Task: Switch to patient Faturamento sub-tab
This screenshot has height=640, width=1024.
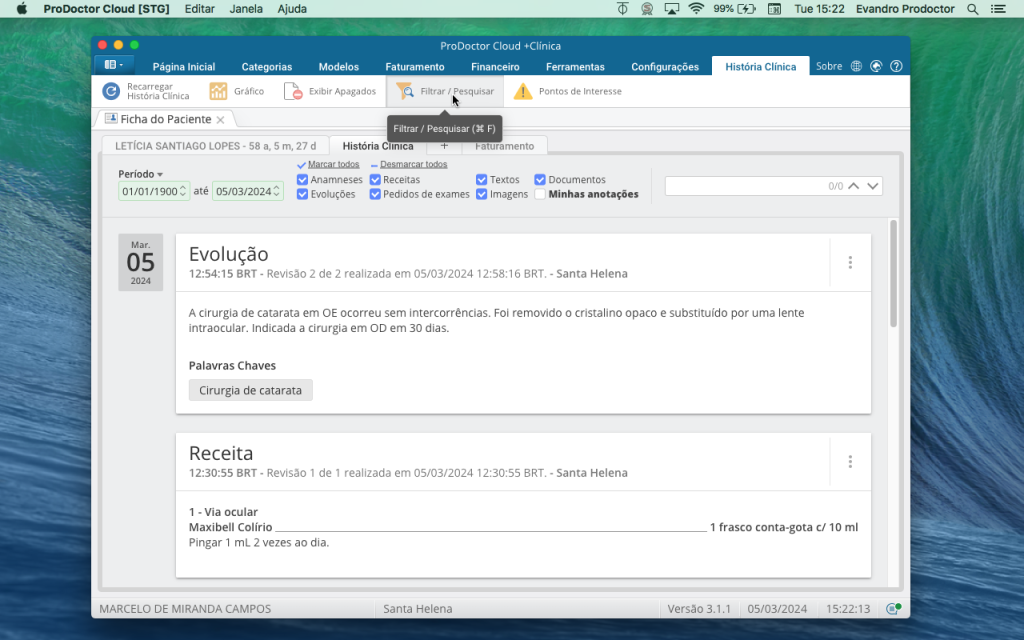Action: (x=504, y=146)
